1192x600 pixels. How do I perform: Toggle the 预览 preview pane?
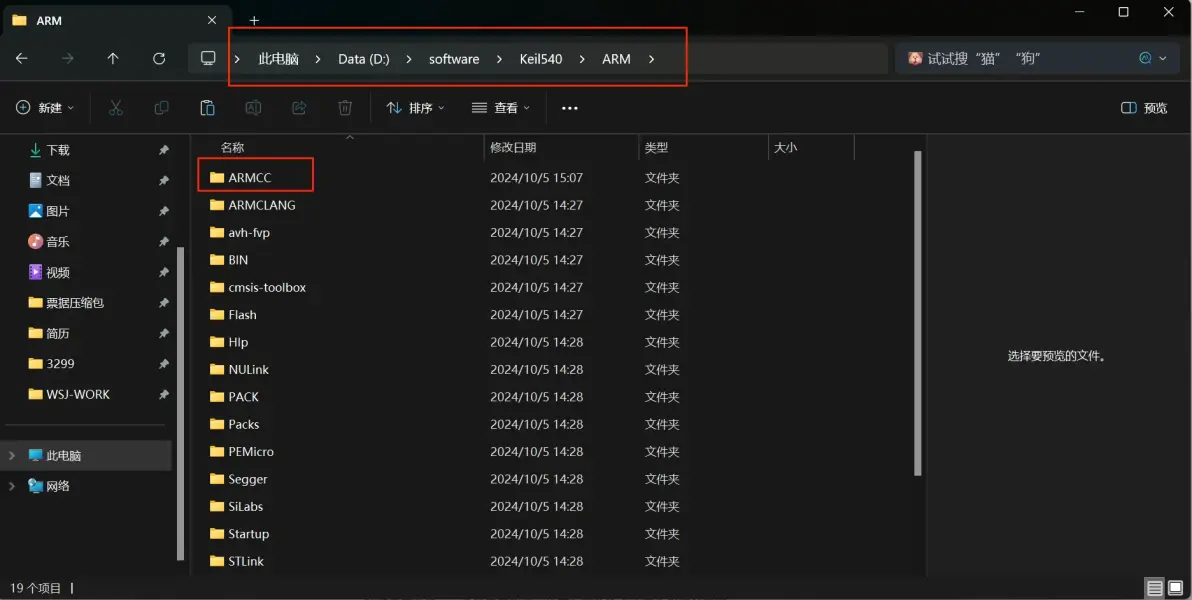pos(1144,108)
